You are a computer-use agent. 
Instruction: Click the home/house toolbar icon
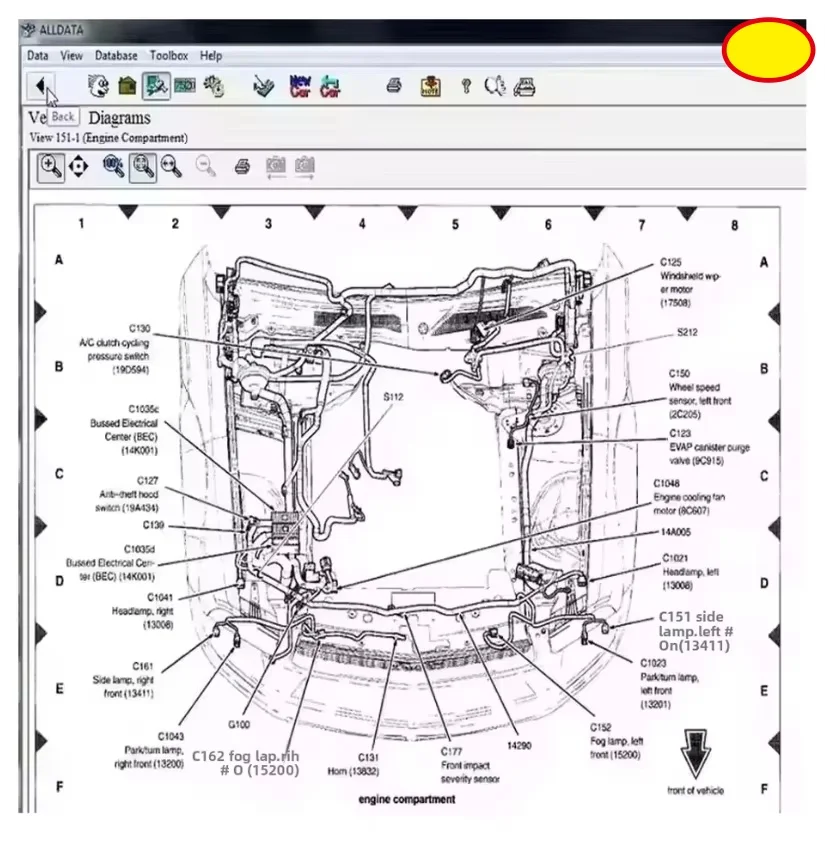pos(127,86)
